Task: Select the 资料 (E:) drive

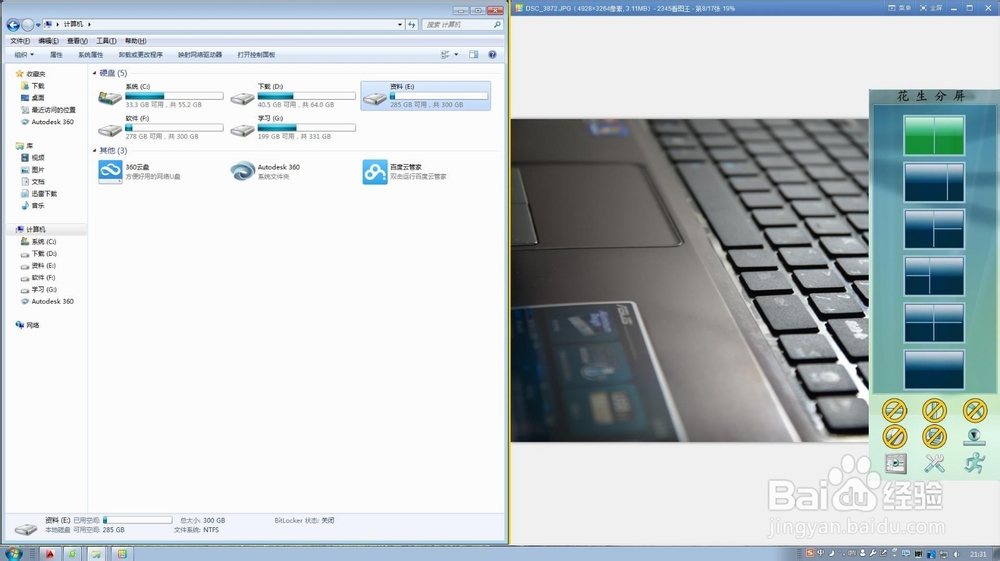Action: click(x=425, y=96)
